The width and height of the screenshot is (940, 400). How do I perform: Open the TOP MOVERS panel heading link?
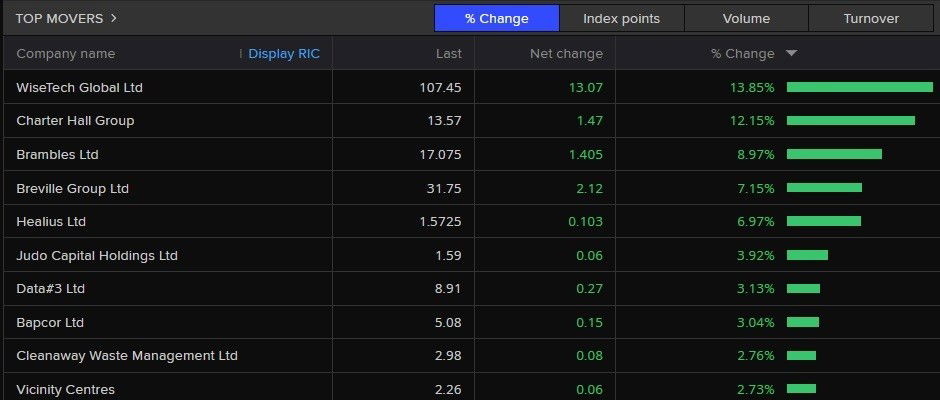pos(66,18)
